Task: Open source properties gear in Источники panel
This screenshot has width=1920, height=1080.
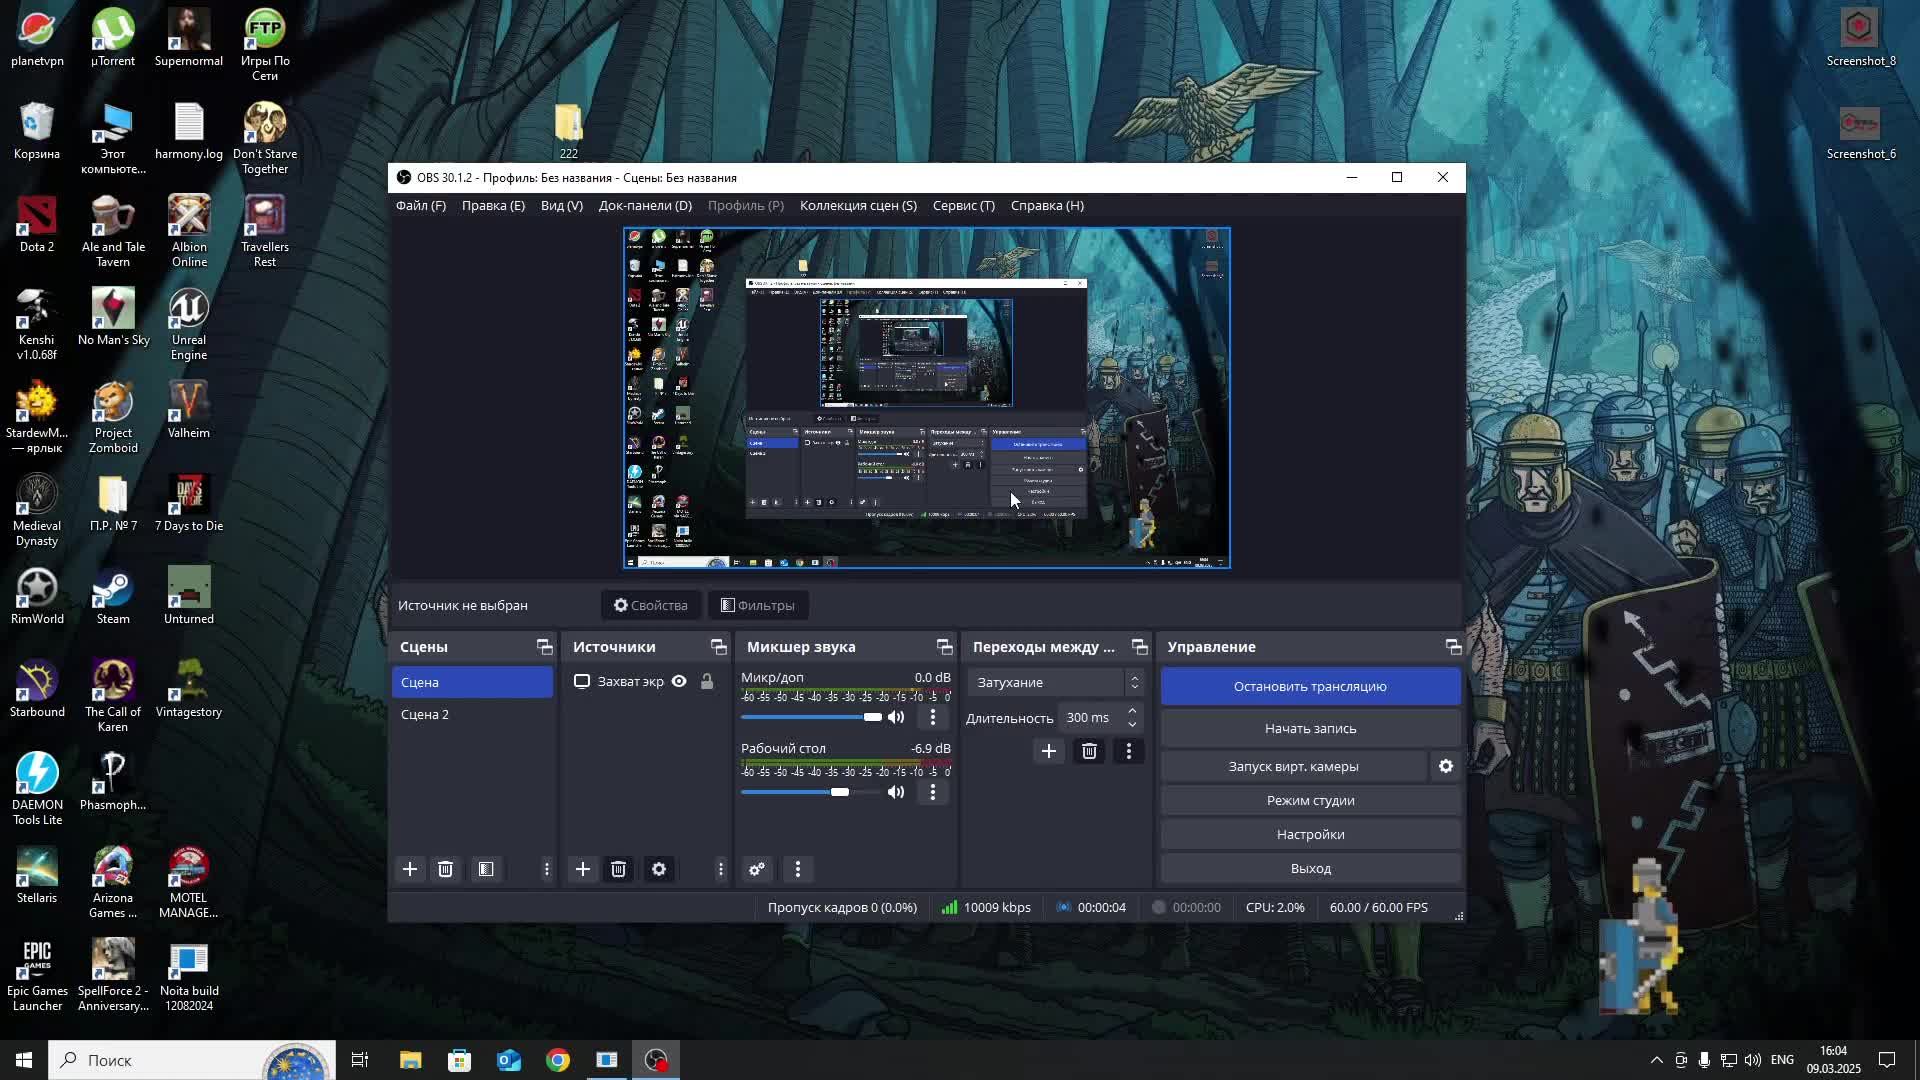Action: pos(659,869)
